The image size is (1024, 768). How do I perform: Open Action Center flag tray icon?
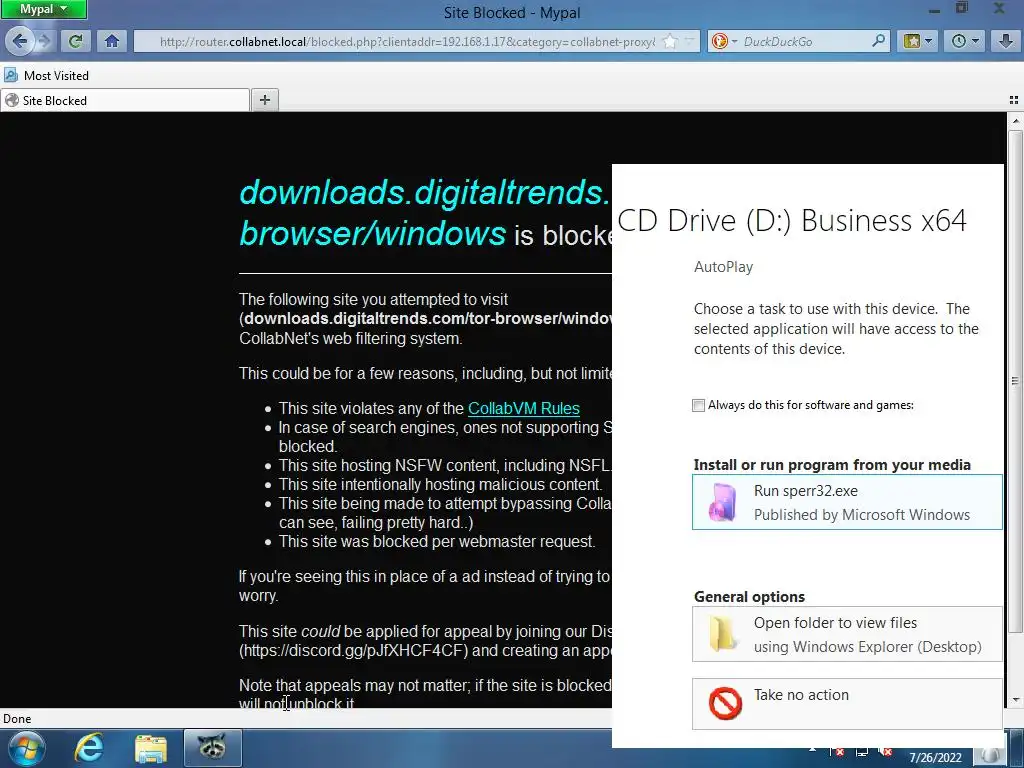837,752
